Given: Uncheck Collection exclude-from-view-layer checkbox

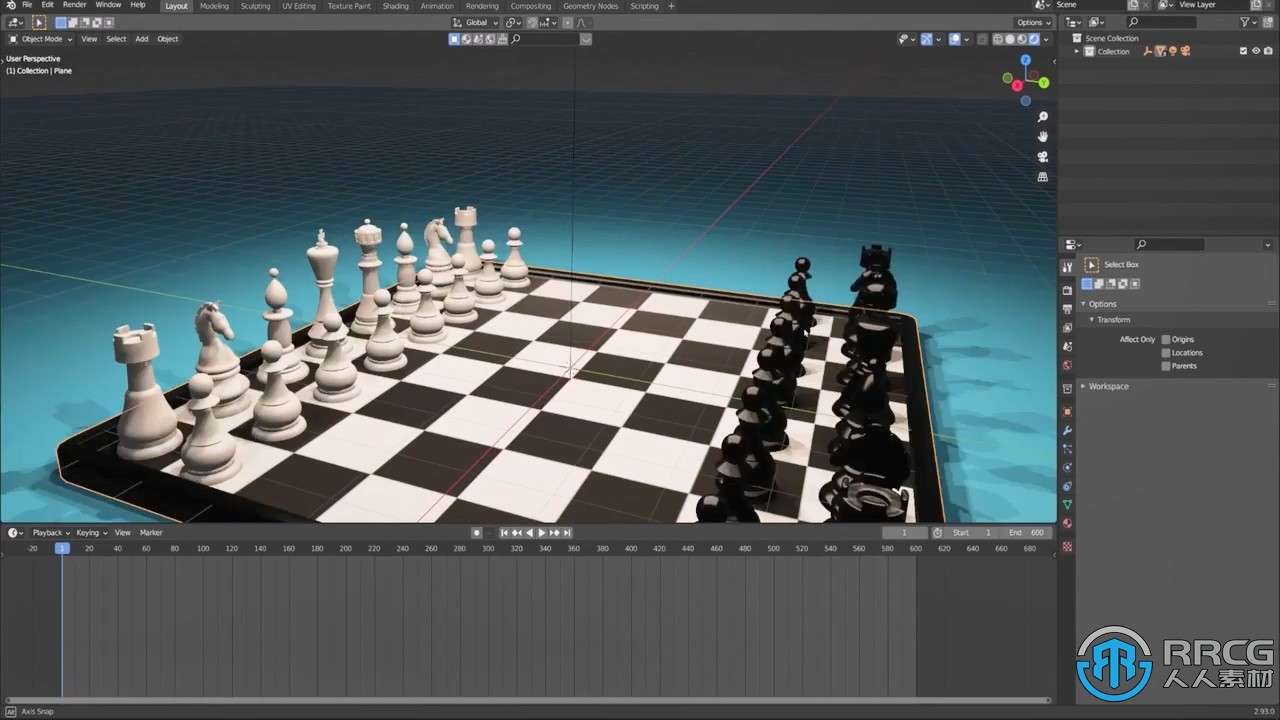Looking at the screenshot, I should pos(1243,51).
